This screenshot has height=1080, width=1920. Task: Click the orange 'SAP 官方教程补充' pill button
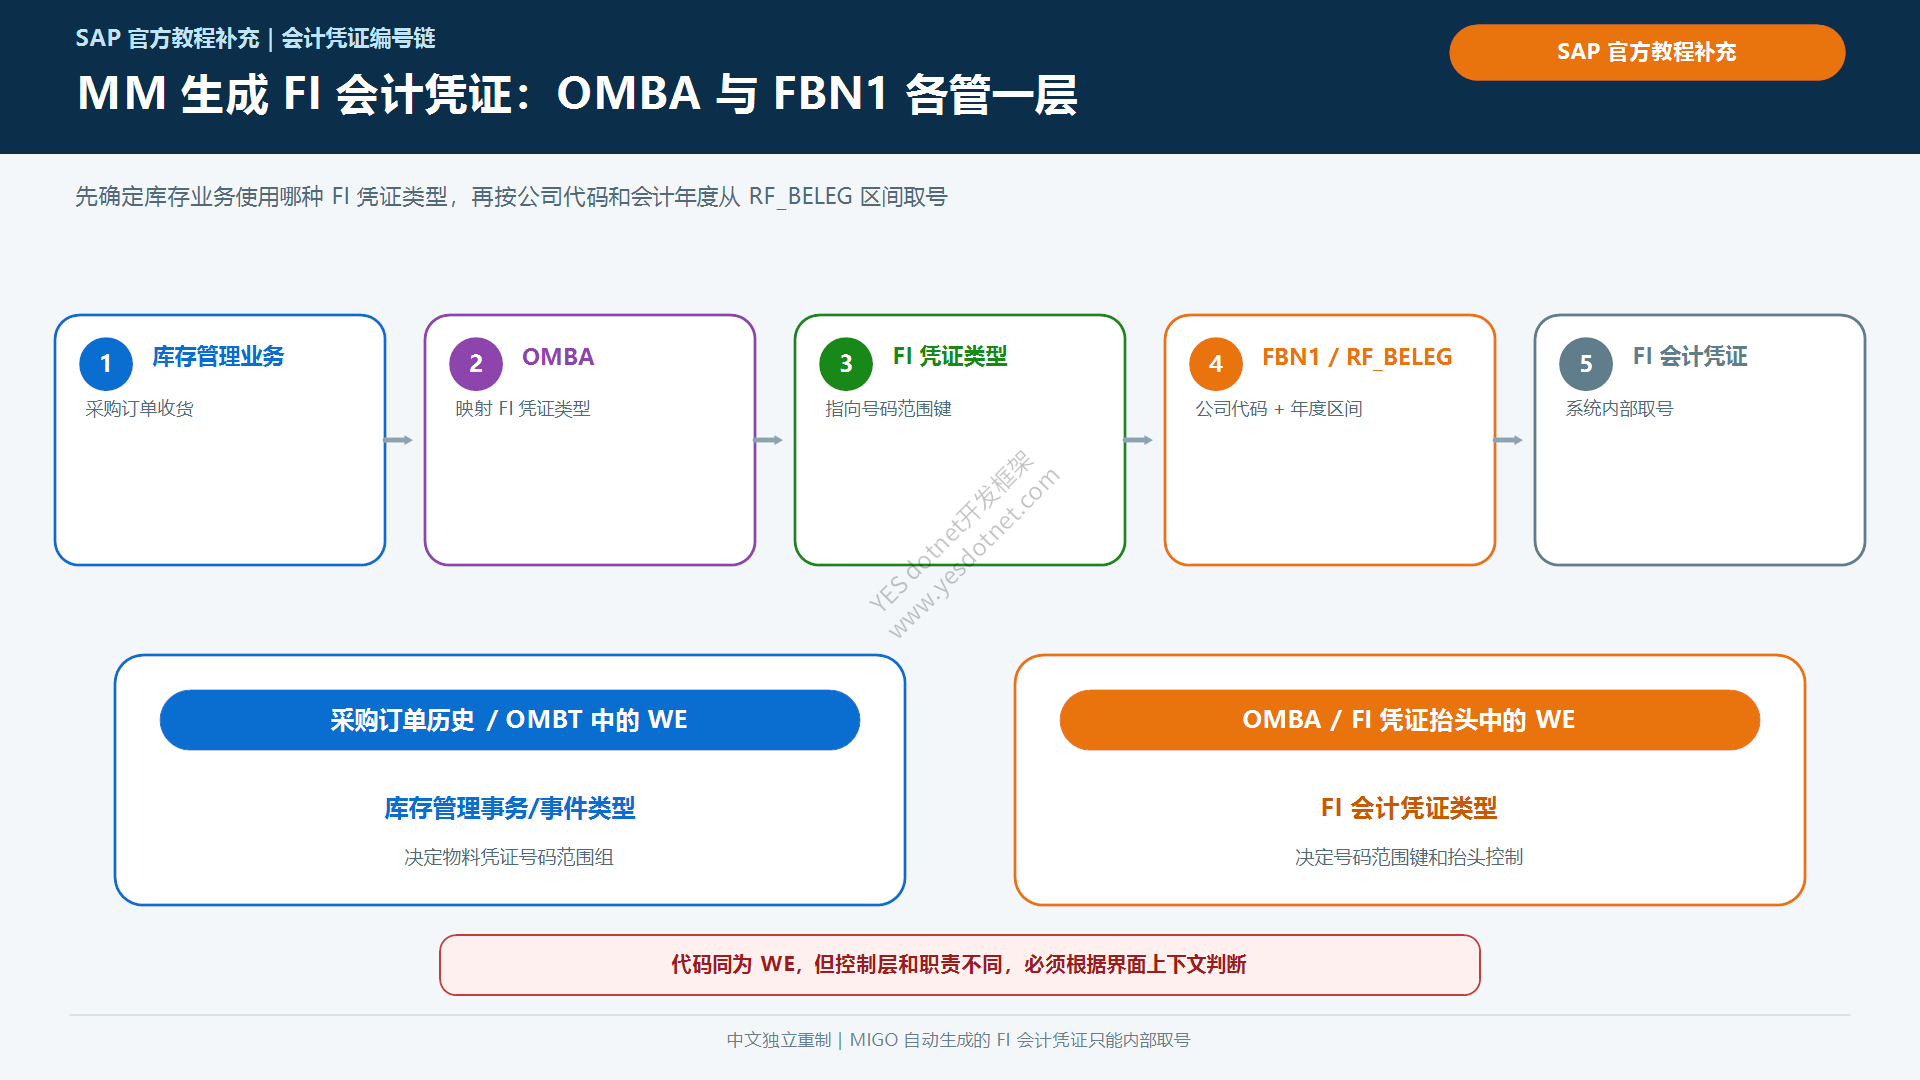[x=1647, y=52]
